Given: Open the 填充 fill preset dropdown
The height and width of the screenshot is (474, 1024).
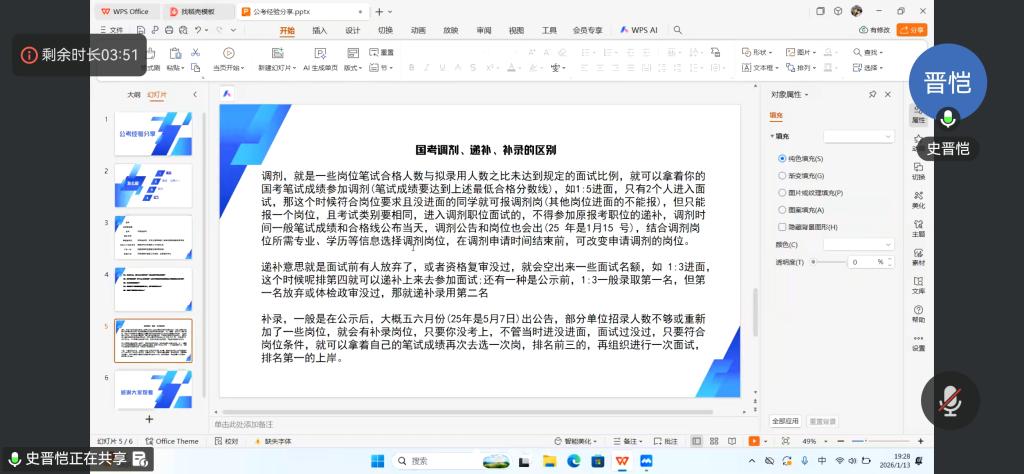Looking at the screenshot, I should (858, 136).
